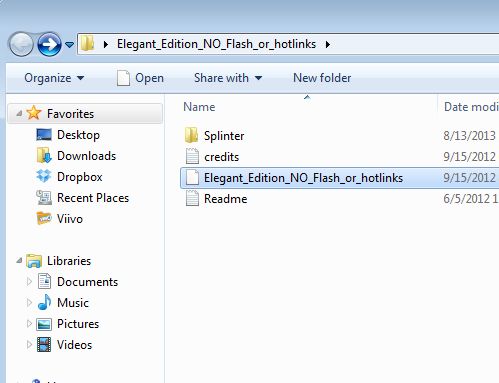Select the Readme file name
This screenshot has width=499, height=383.
point(225,199)
